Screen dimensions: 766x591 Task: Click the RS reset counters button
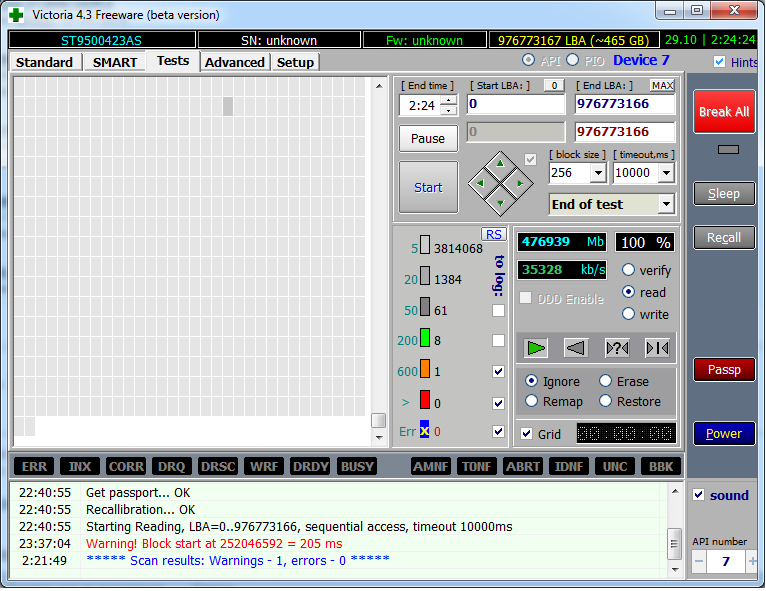(x=493, y=234)
